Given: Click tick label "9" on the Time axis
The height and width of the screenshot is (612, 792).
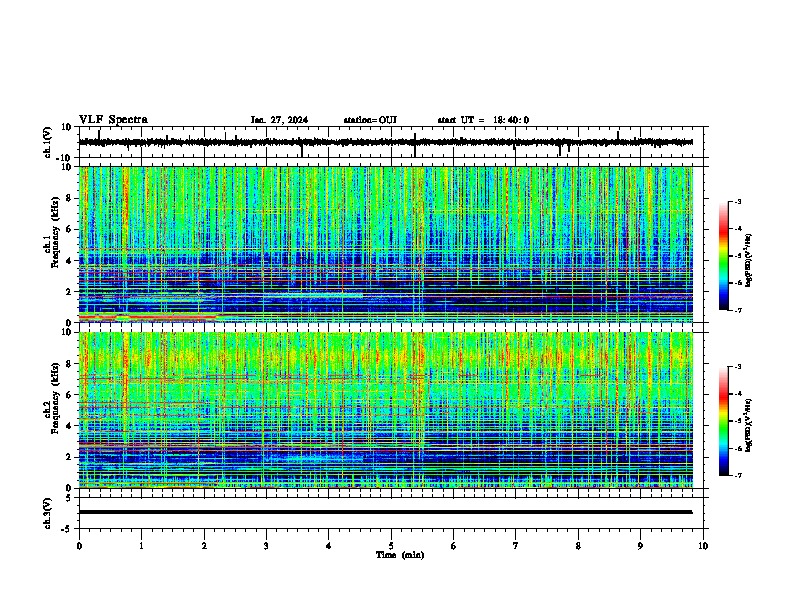Looking at the screenshot, I should pyautogui.click(x=640, y=546).
